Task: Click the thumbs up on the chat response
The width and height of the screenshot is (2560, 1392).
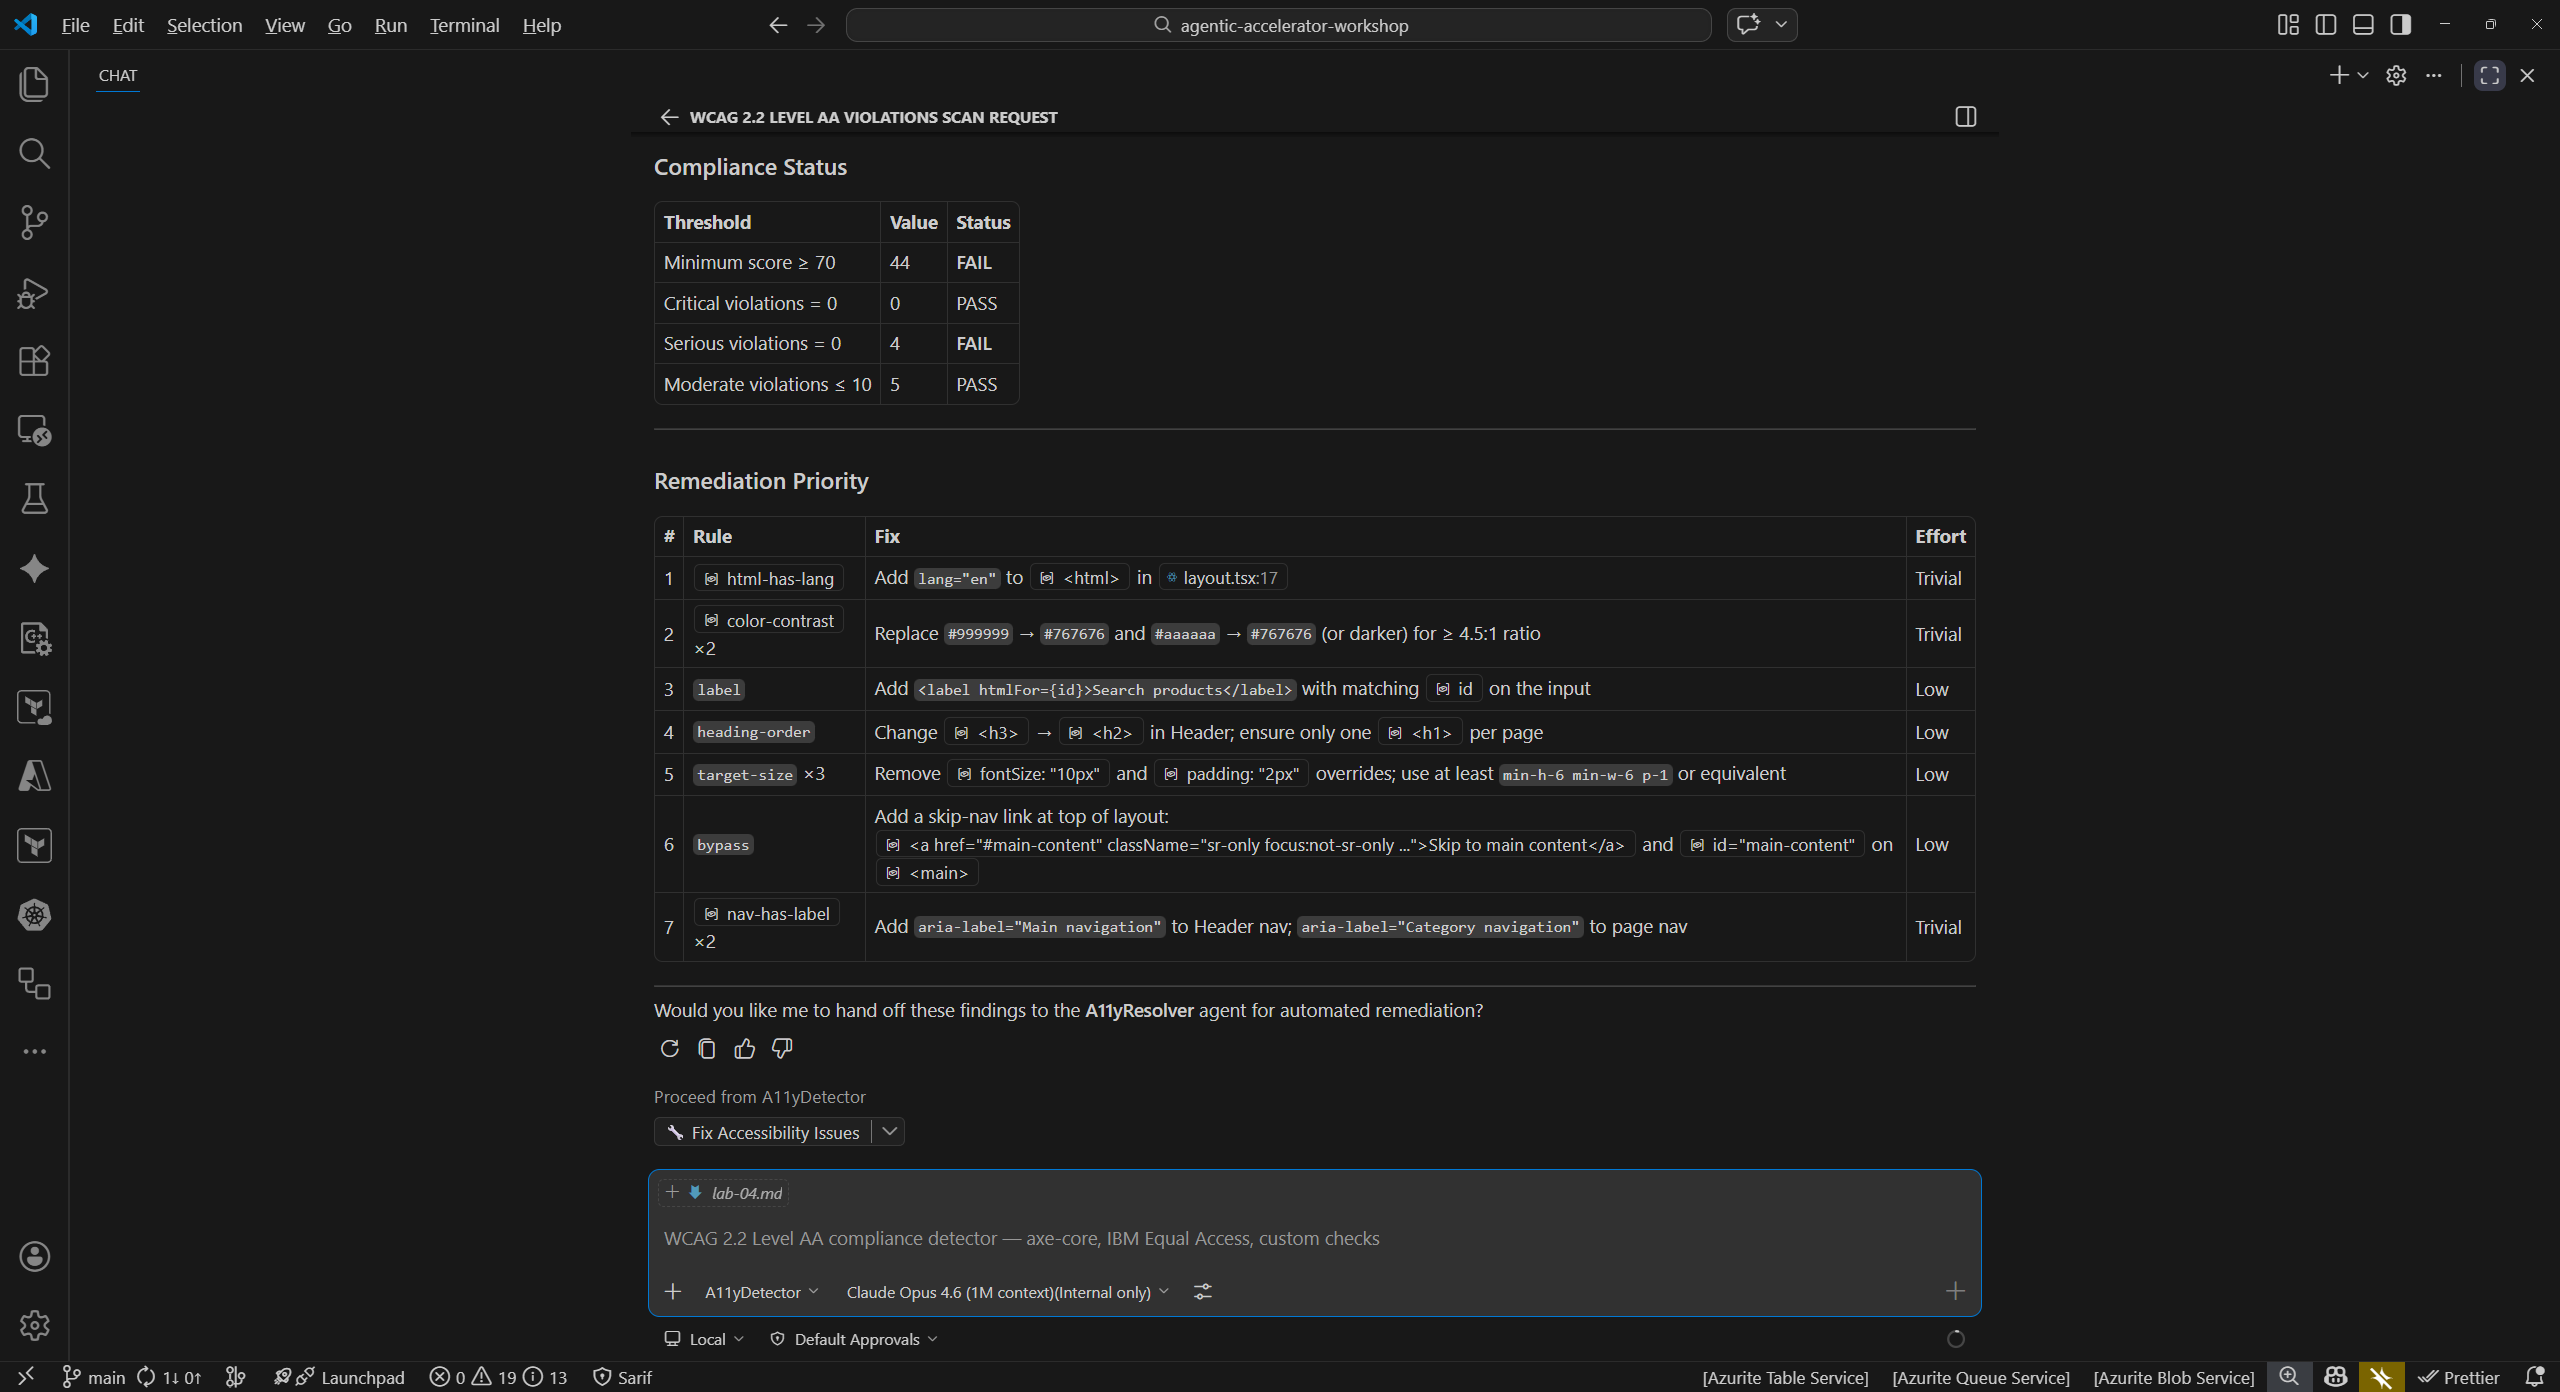Action: coord(745,1048)
